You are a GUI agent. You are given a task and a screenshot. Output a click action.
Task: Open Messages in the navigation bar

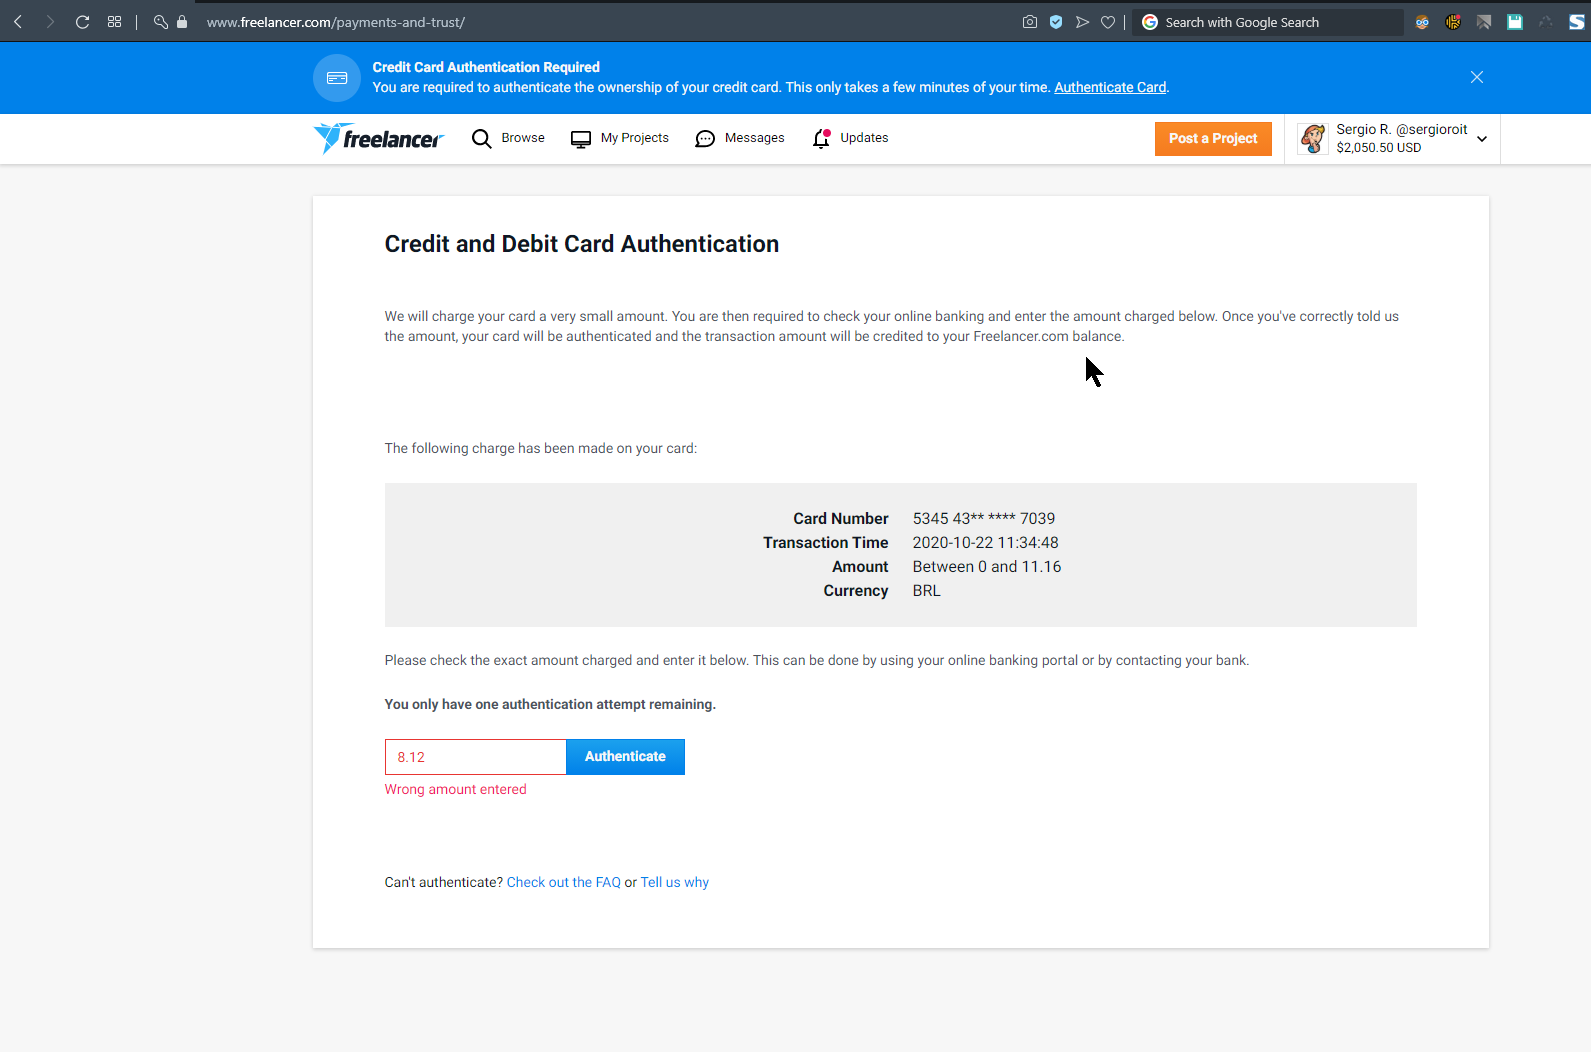(x=740, y=138)
